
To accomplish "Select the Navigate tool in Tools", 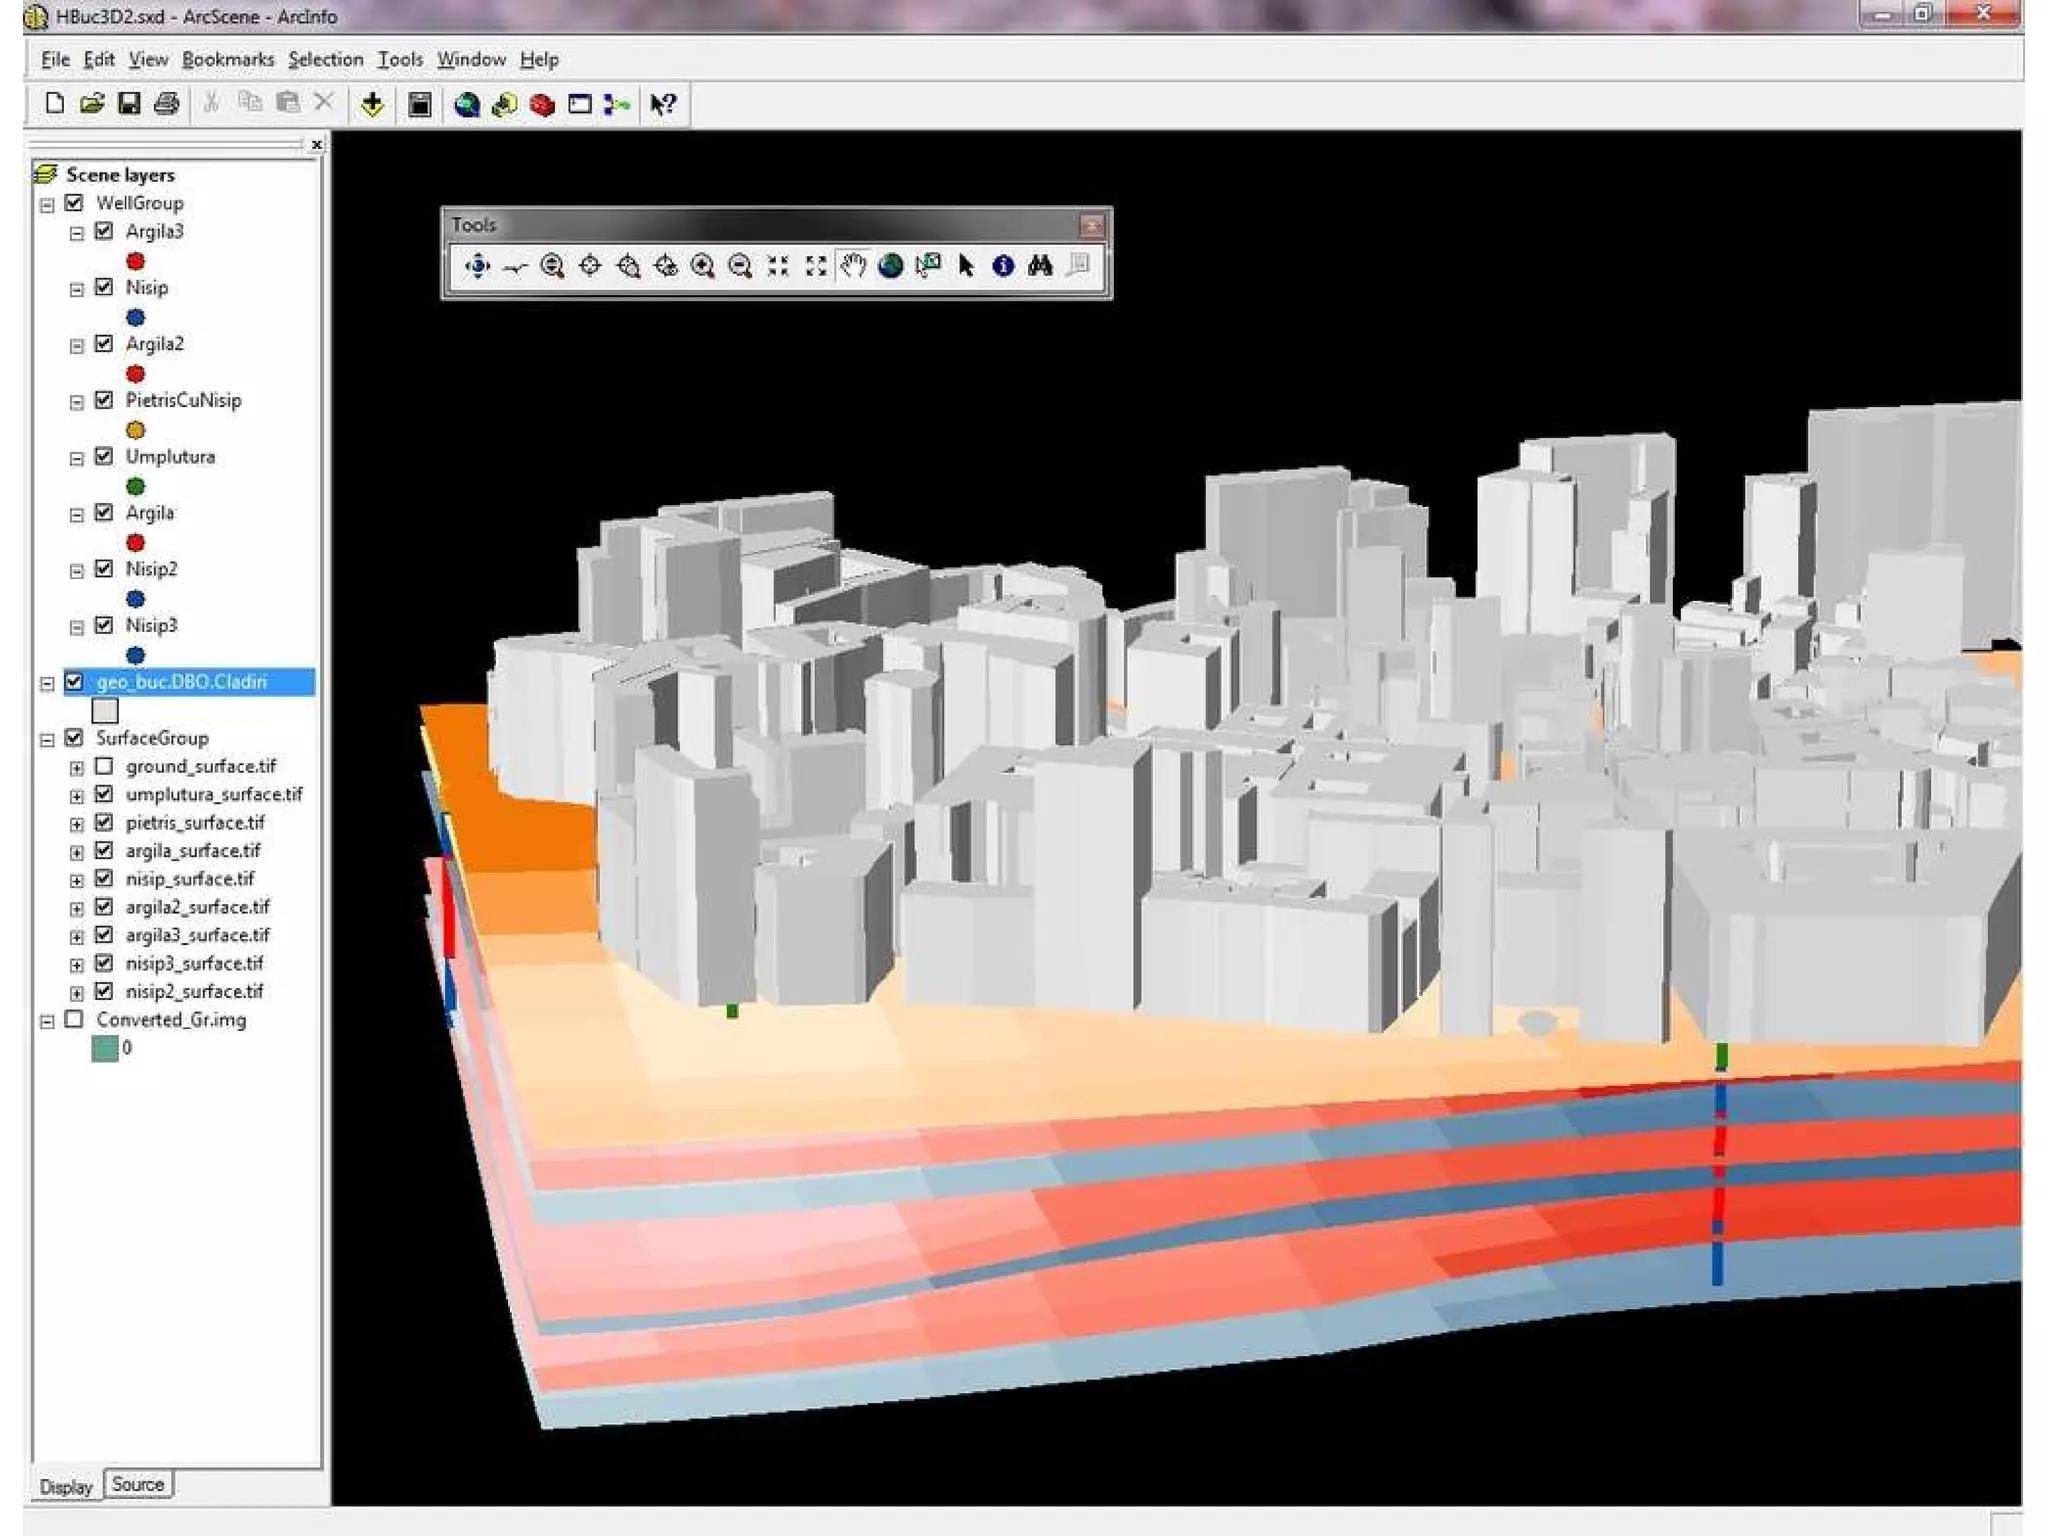I will [x=477, y=266].
